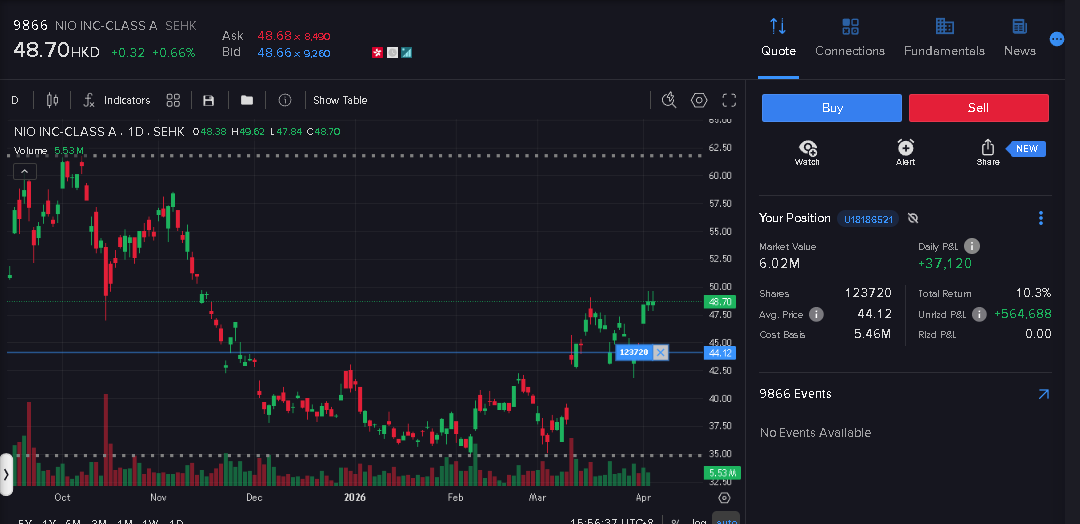This screenshot has height=524, width=1080.
Task: Click the 48.70 HKD last price
Action: click(x=56, y=50)
